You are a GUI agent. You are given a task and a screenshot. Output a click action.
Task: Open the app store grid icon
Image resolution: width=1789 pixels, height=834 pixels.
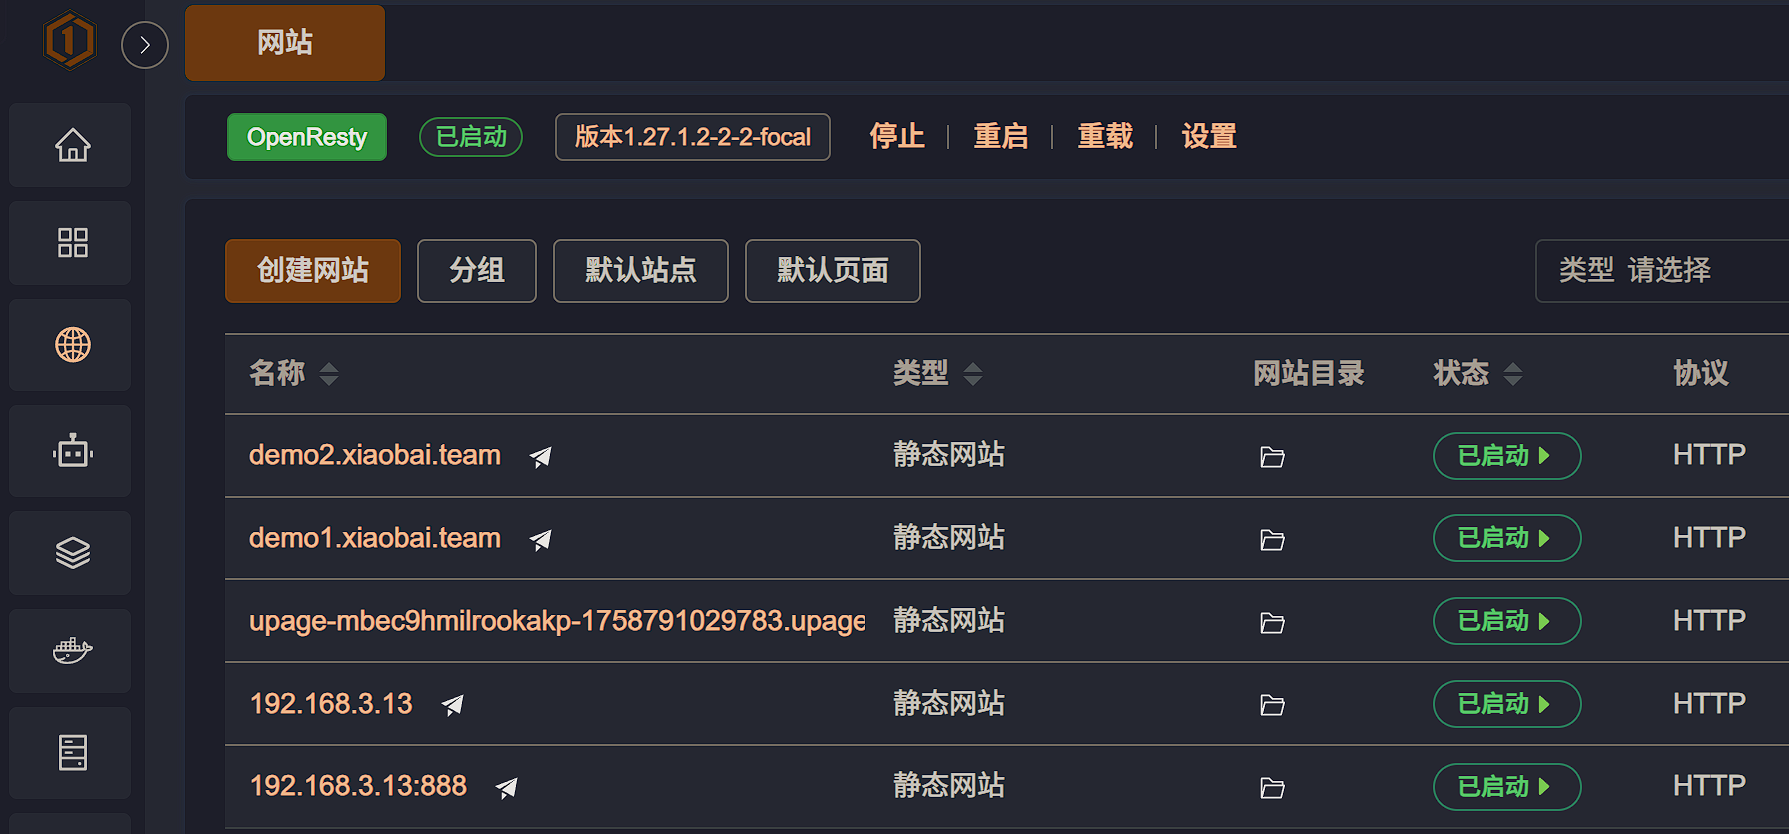pyautogui.click(x=72, y=243)
